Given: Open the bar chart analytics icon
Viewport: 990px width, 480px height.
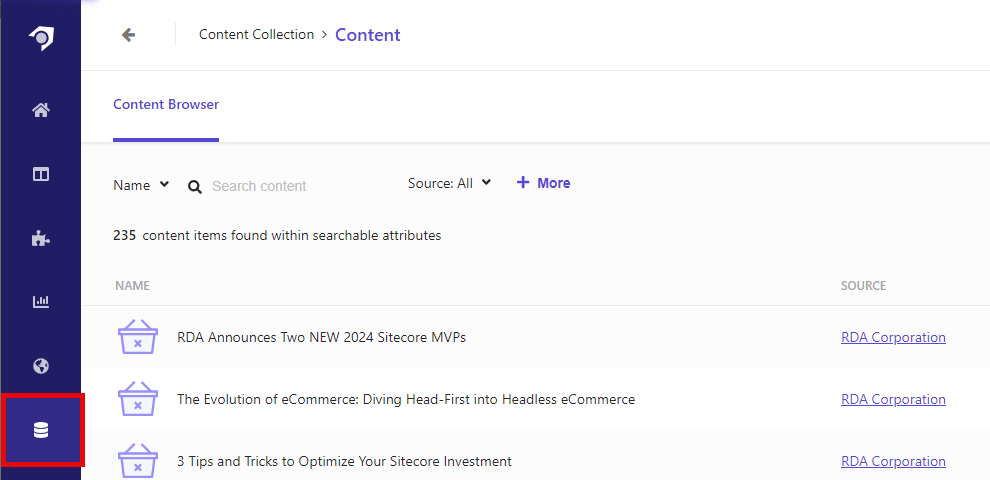Looking at the screenshot, I should pos(41,302).
